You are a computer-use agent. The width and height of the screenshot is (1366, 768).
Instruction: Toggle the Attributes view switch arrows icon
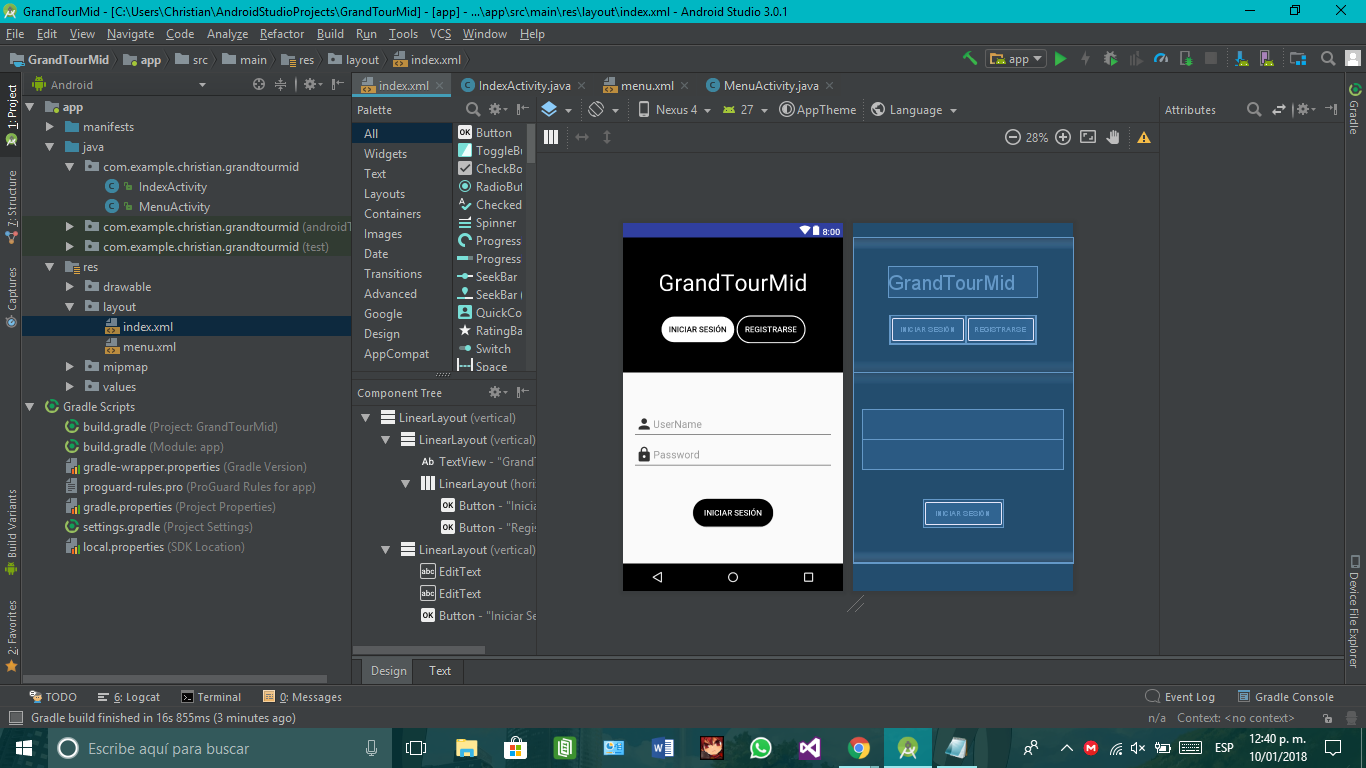1278,110
